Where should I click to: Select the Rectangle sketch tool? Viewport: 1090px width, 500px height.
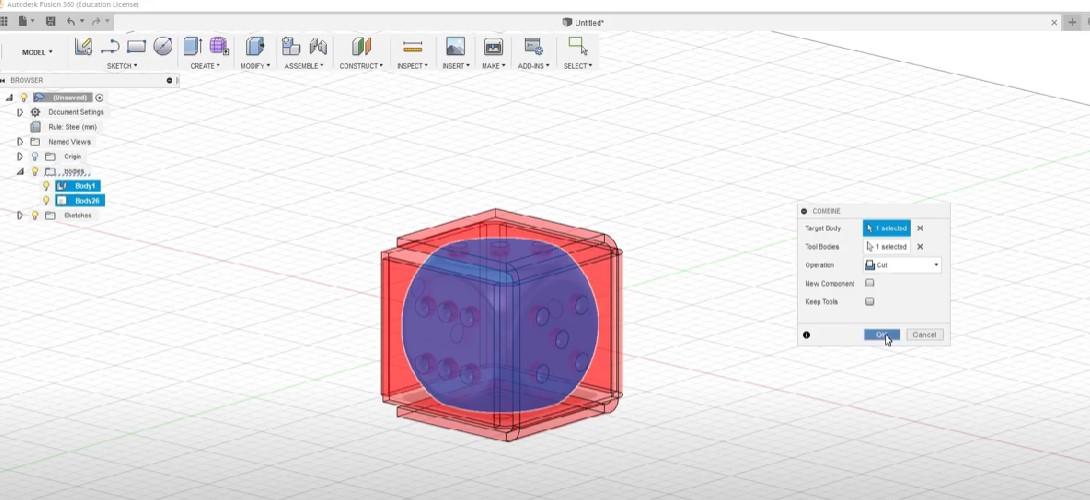[136, 47]
